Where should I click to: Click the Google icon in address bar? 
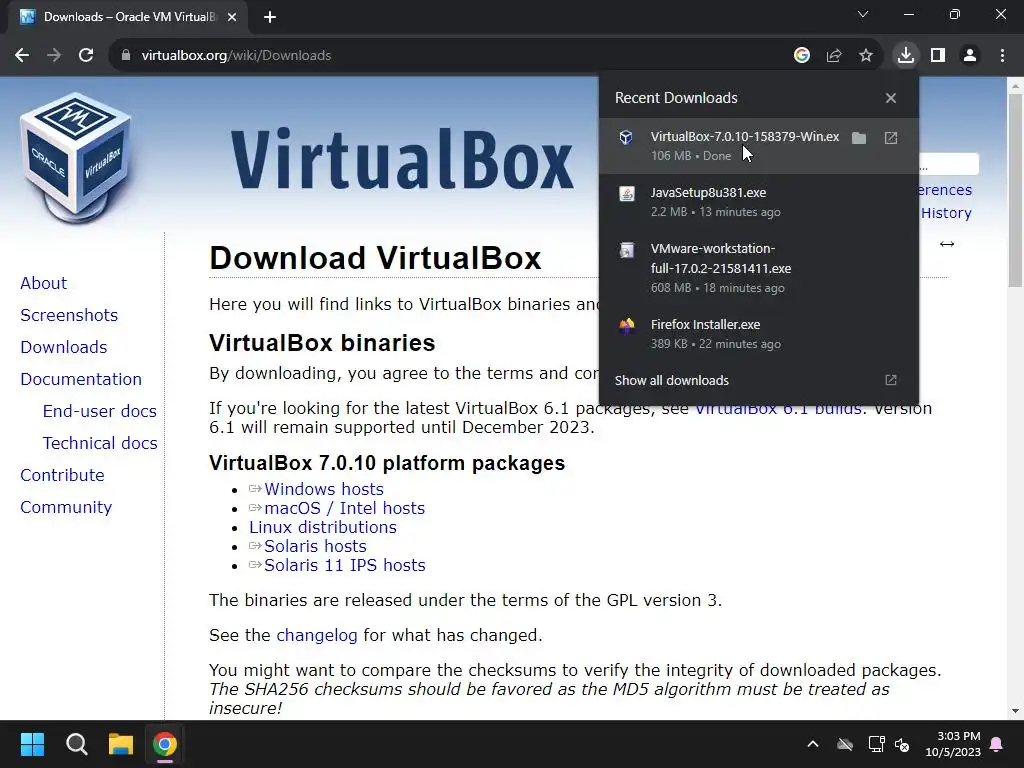pyautogui.click(x=802, y=56)
